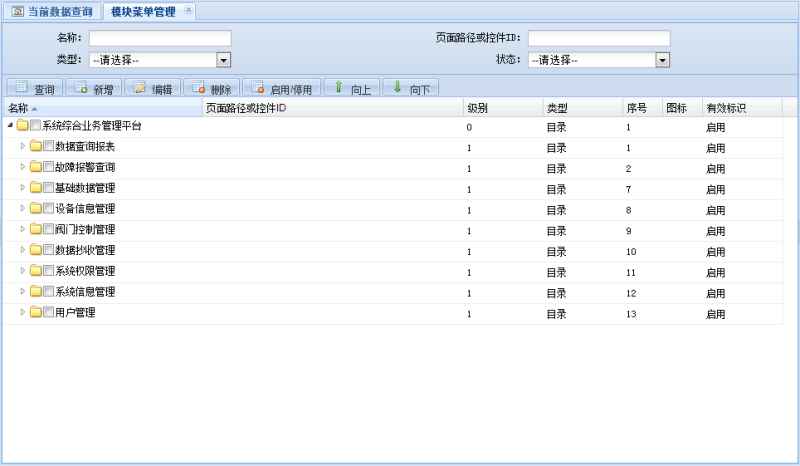
Task: Collapse the 系统综合业务管理平台 root node
Action: [10, 125]
